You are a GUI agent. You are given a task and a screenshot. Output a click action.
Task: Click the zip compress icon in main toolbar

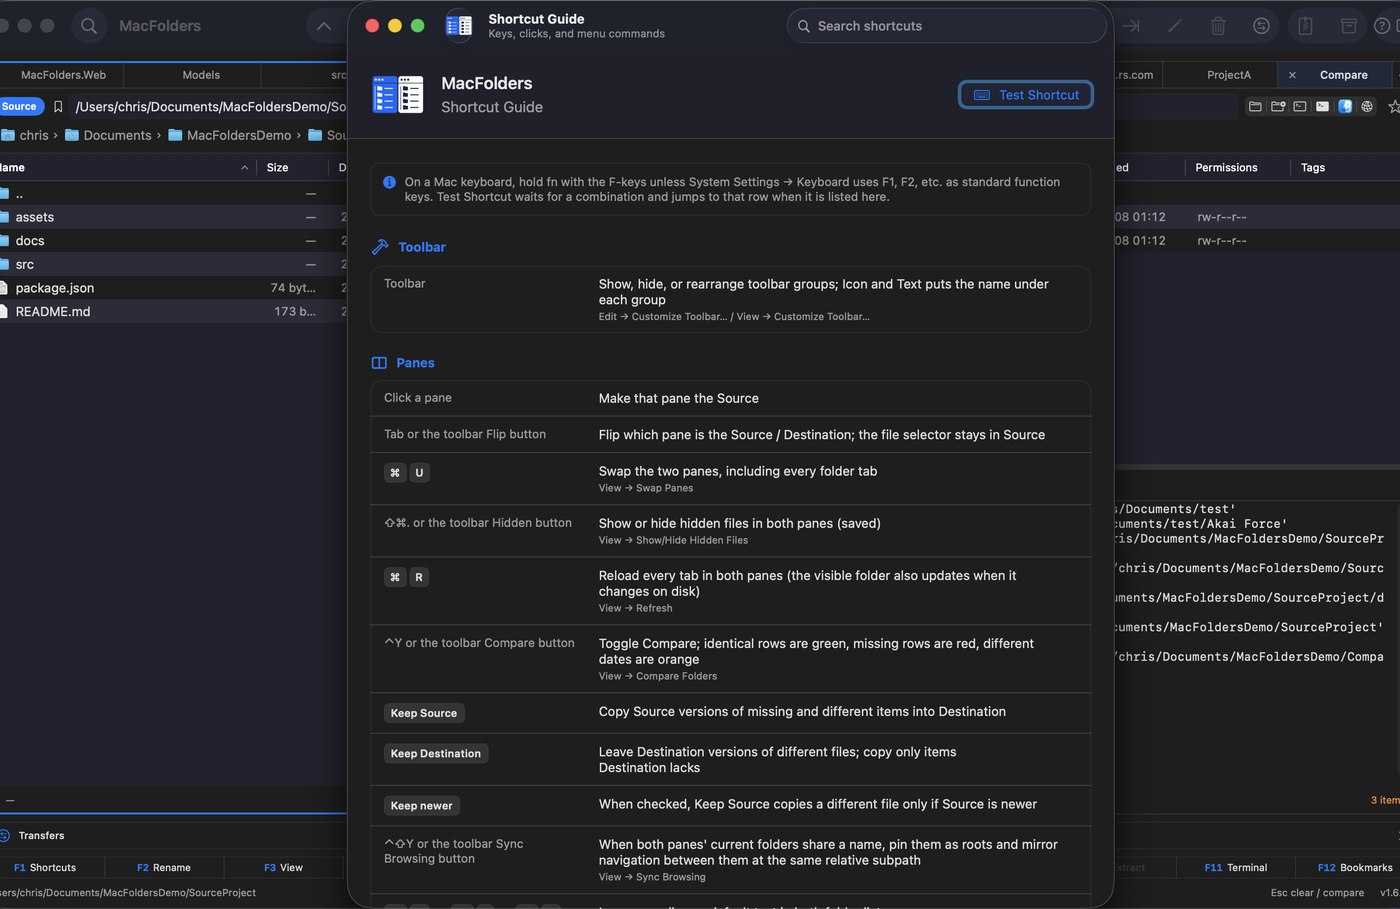1305,26
